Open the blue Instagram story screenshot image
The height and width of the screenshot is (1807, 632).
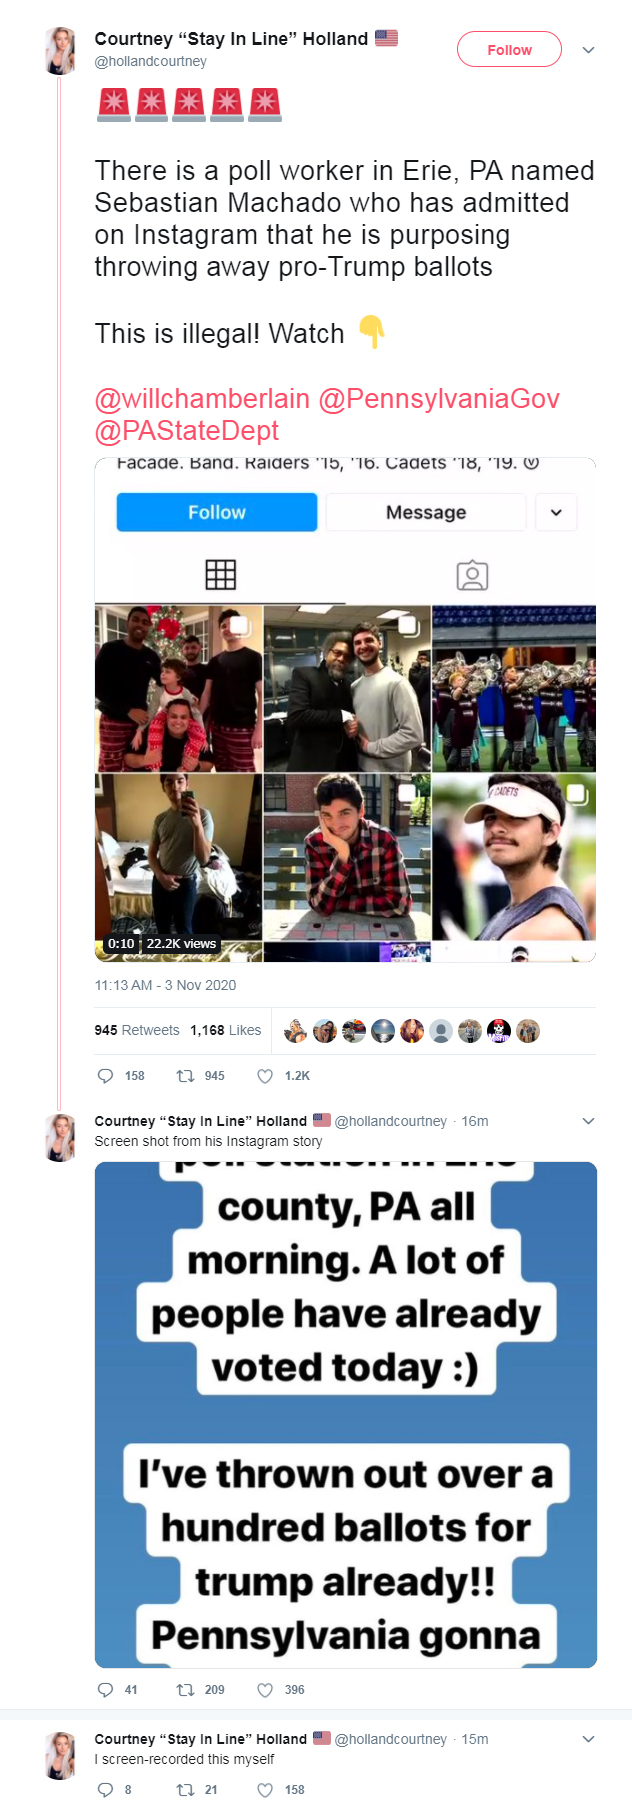pos(346,1415)
